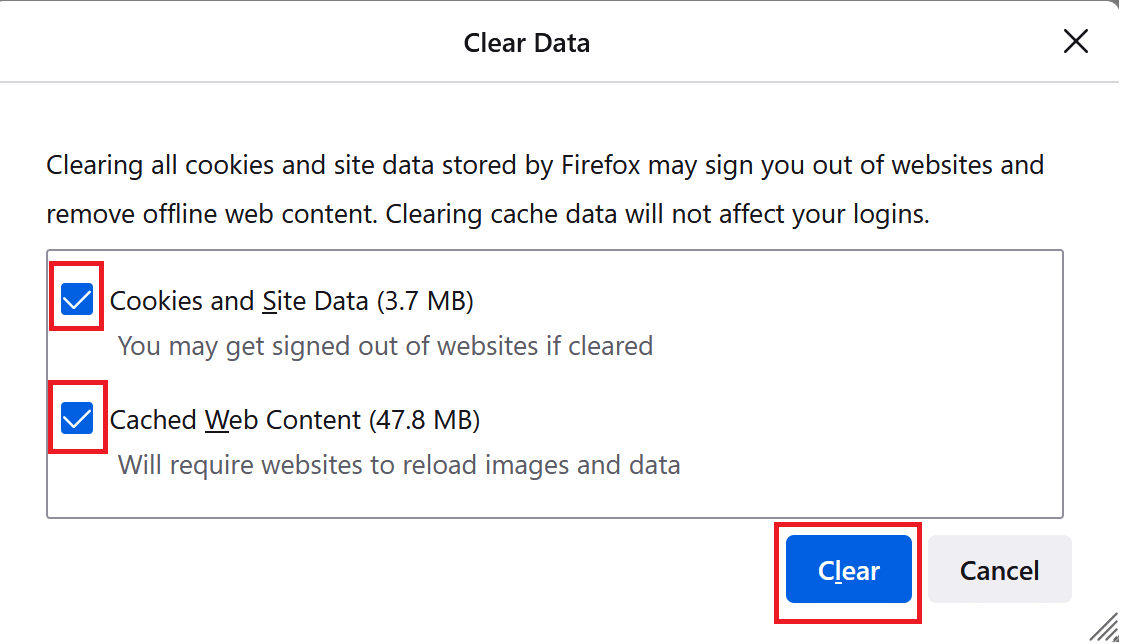
Task: Toggle Cookies and Site Data selection off
Action: [76, 298]
